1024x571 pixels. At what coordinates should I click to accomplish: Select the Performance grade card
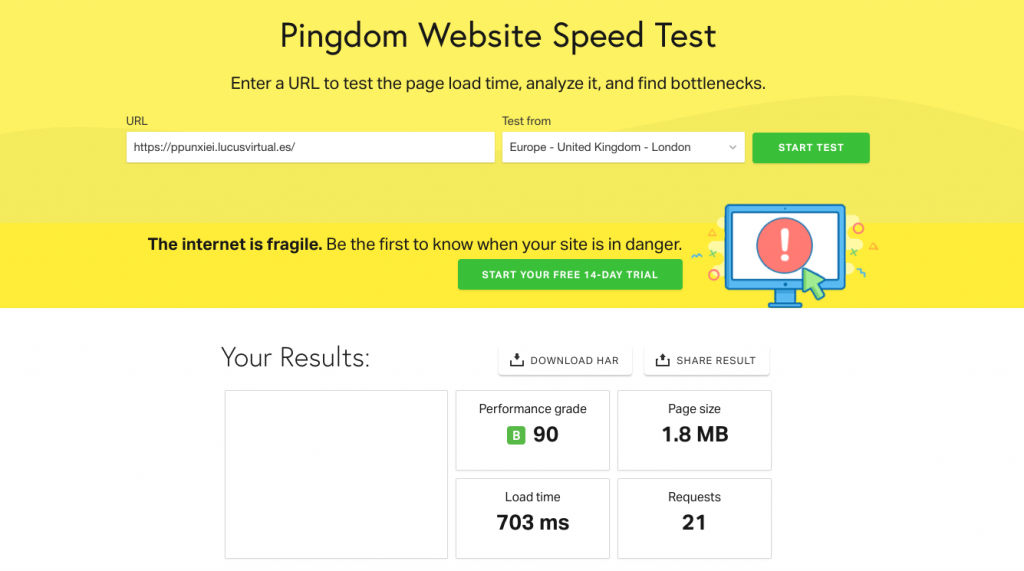pyautogui.click(x=533, y=430)
